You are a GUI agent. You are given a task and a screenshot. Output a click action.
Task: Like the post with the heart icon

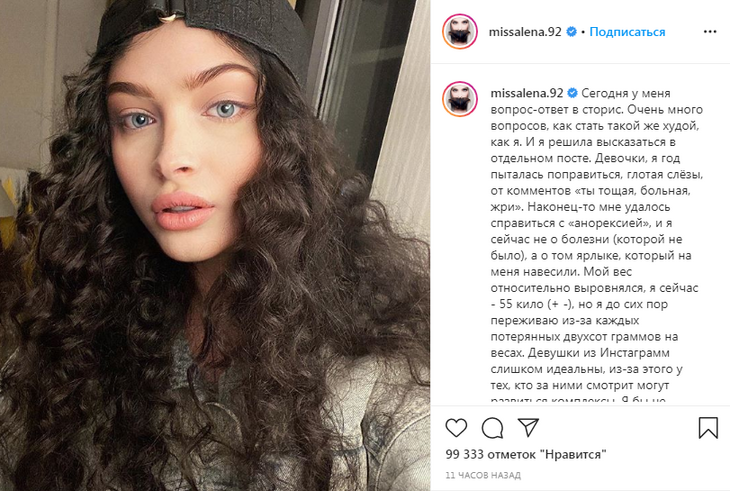456,427
